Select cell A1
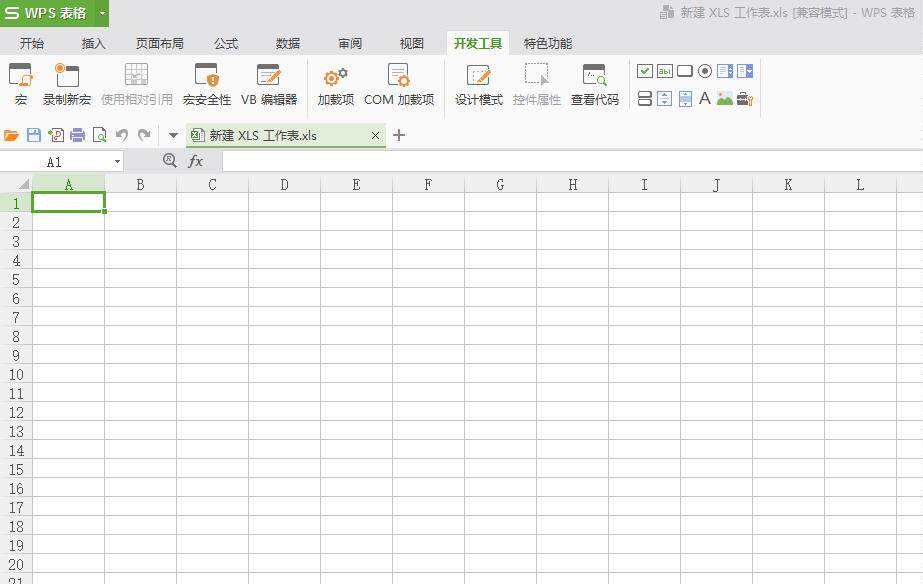 point(68,202)
